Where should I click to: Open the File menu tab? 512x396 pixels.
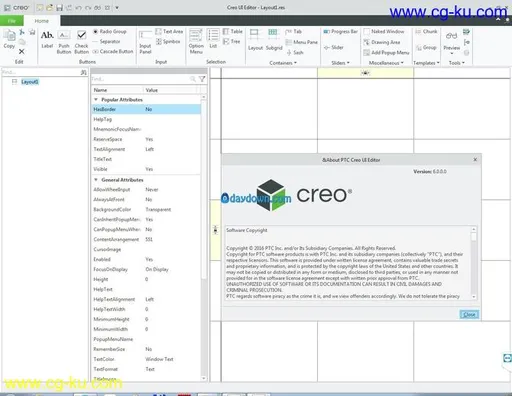click(x=12, y=21)
